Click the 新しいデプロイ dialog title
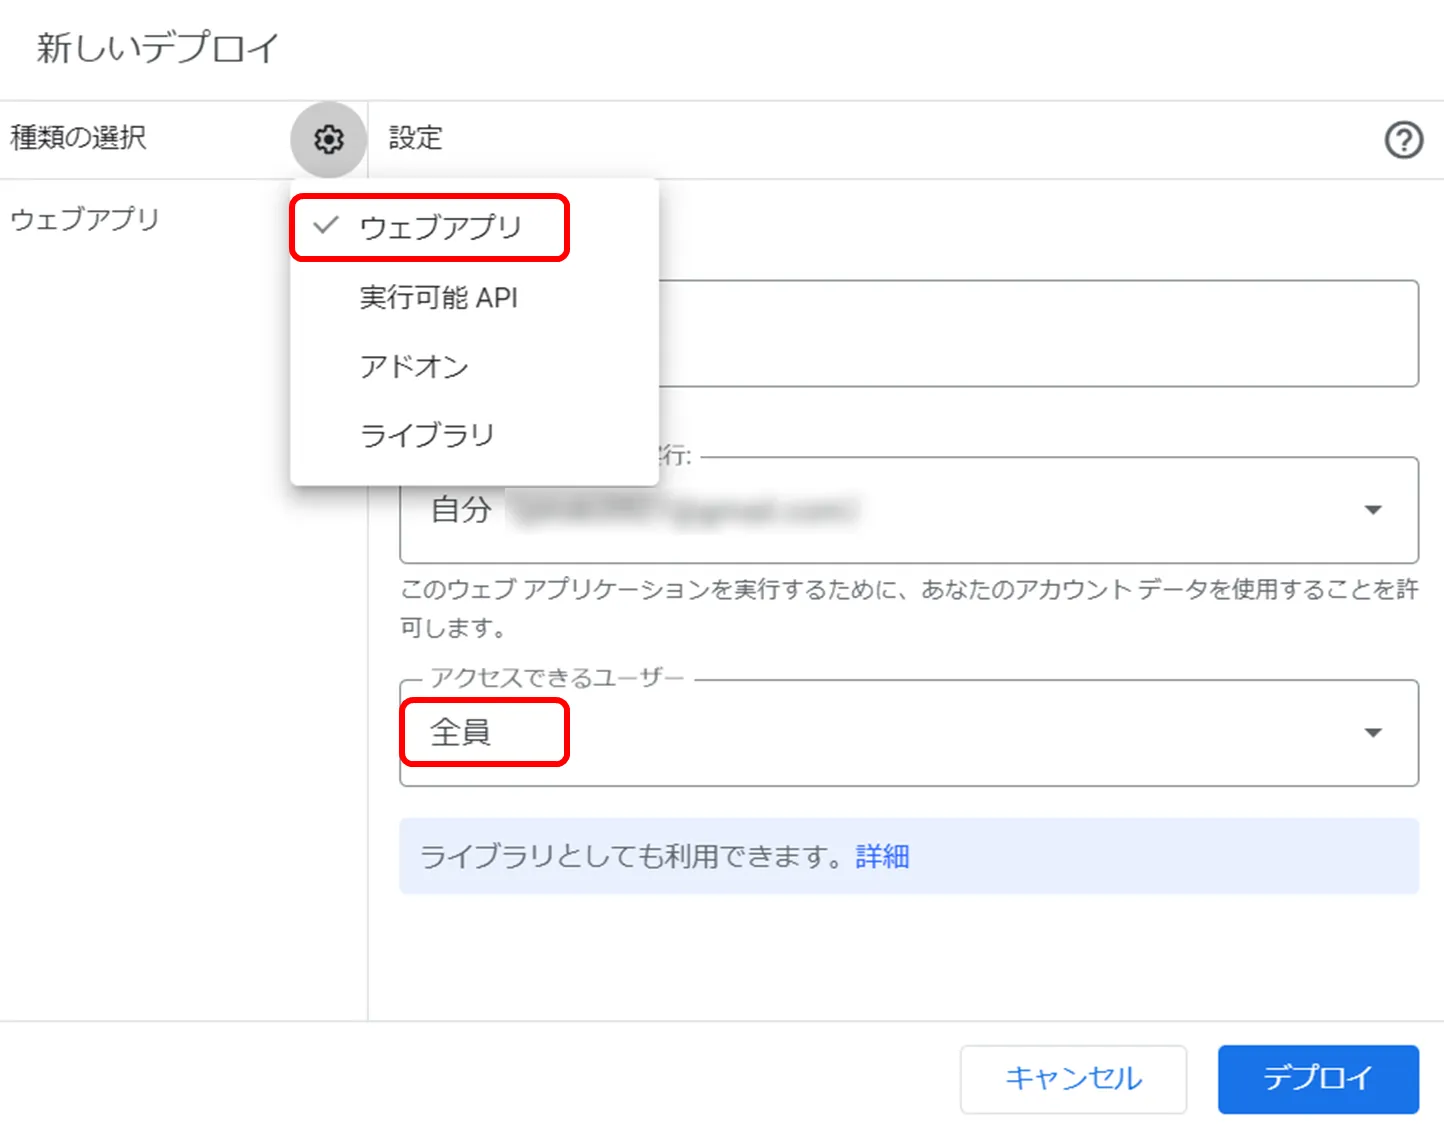The image size is (1444, 1125). click(x=158, y=47)
